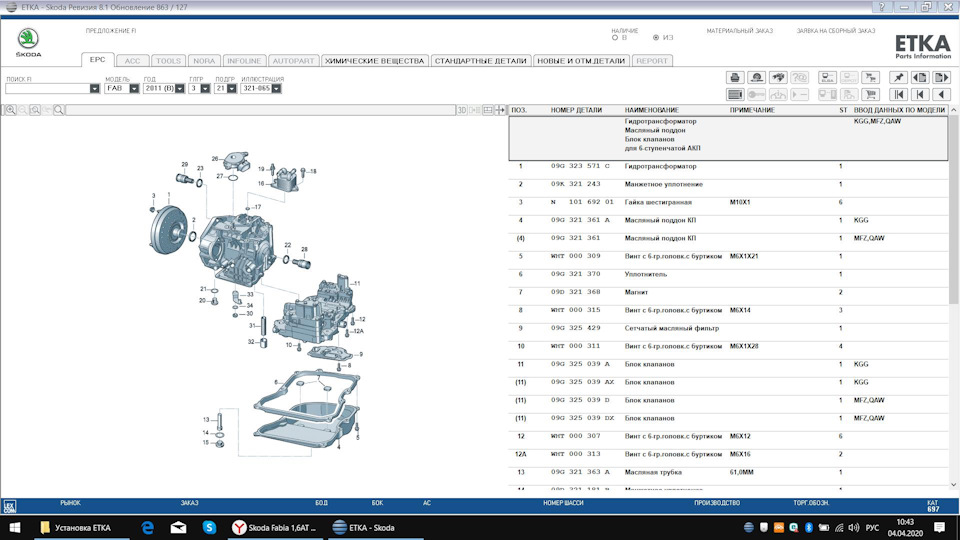This screenshot has width=960, height=540.
Task: Click the МАТЕРИАЛЬНЫЙ ЗАКАЗ link
Action: click(x=740, y=31)
